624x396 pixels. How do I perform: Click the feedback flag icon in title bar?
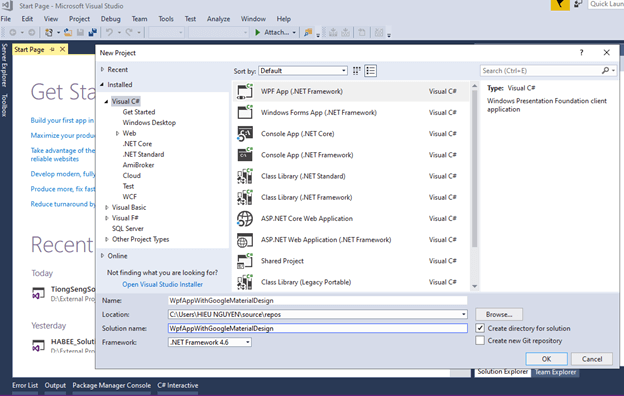coord(560,5)
